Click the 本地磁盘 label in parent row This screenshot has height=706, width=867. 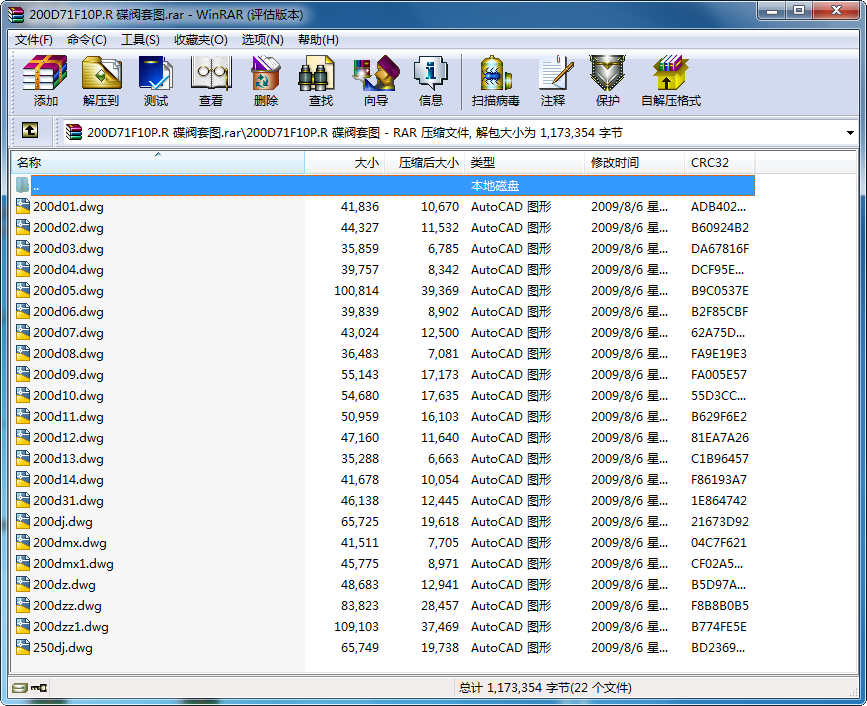click(x=495, y=186)
